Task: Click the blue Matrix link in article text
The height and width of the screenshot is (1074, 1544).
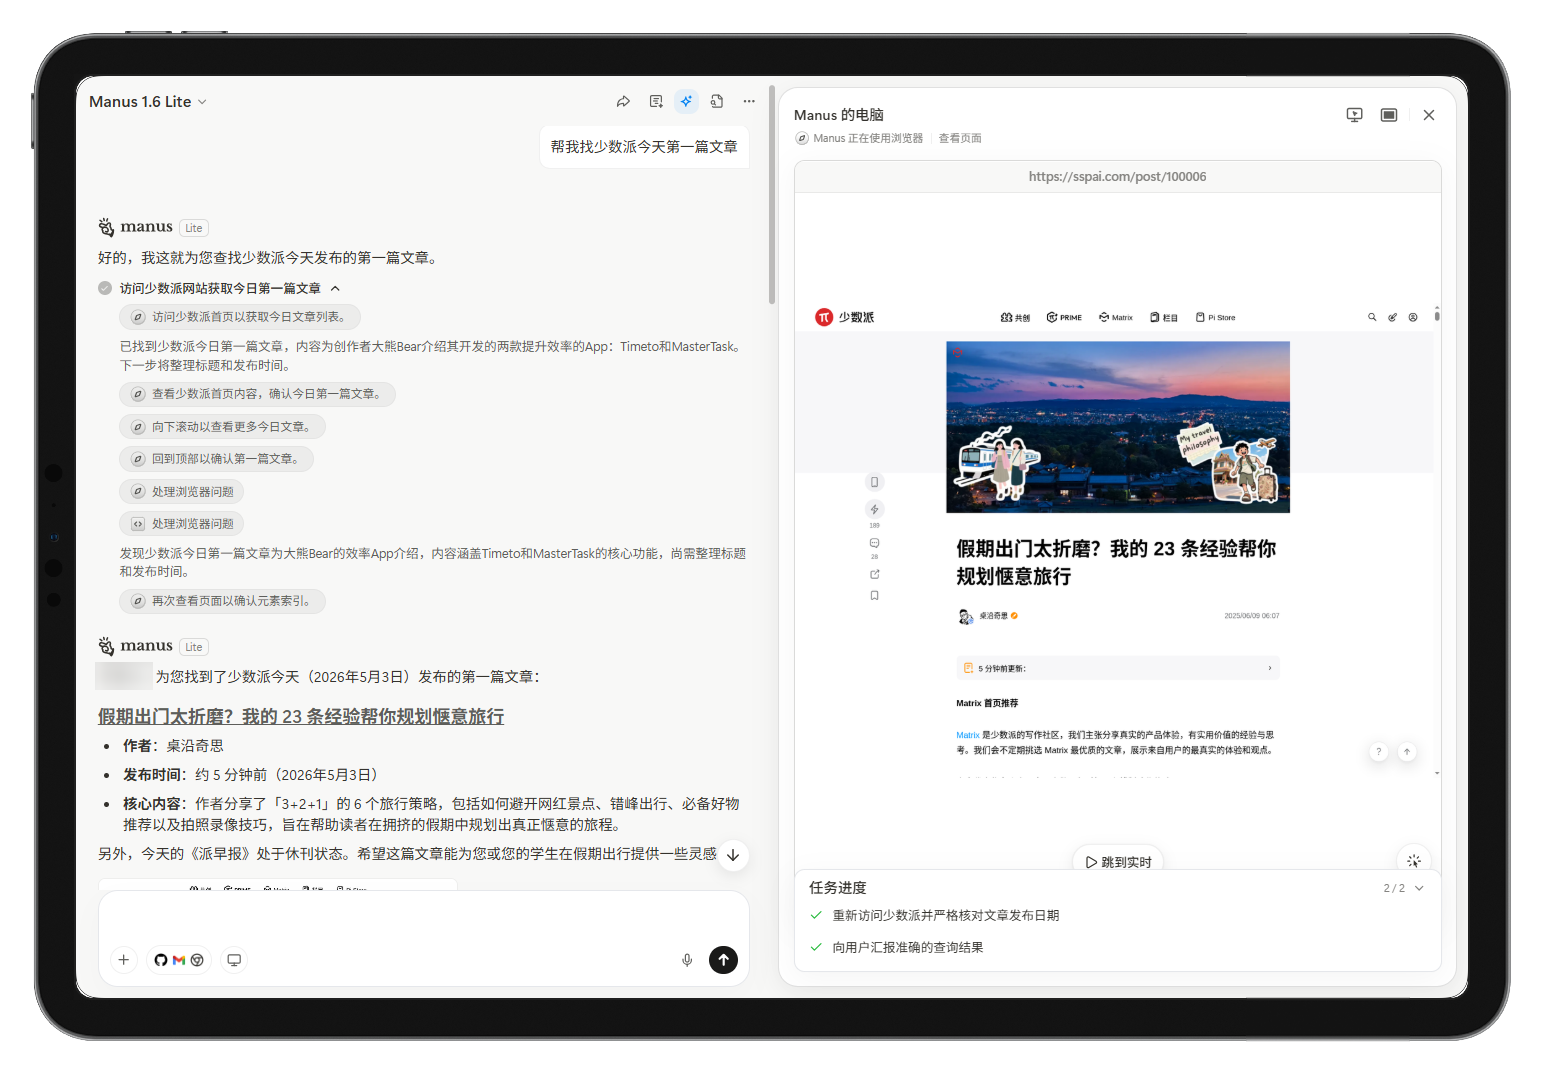Action: [968, 735]
